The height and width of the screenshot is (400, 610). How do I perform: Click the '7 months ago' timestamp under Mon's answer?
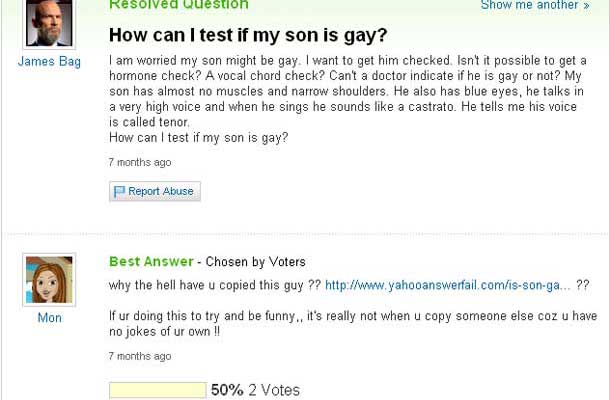[x=139, y=356]
